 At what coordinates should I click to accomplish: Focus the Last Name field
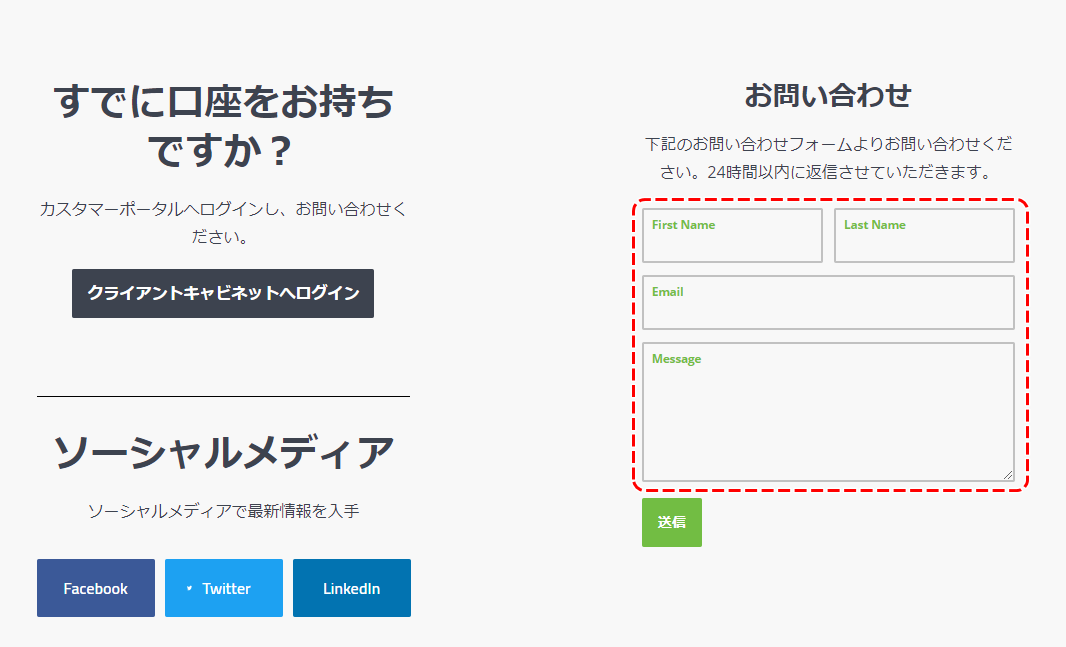924,235
